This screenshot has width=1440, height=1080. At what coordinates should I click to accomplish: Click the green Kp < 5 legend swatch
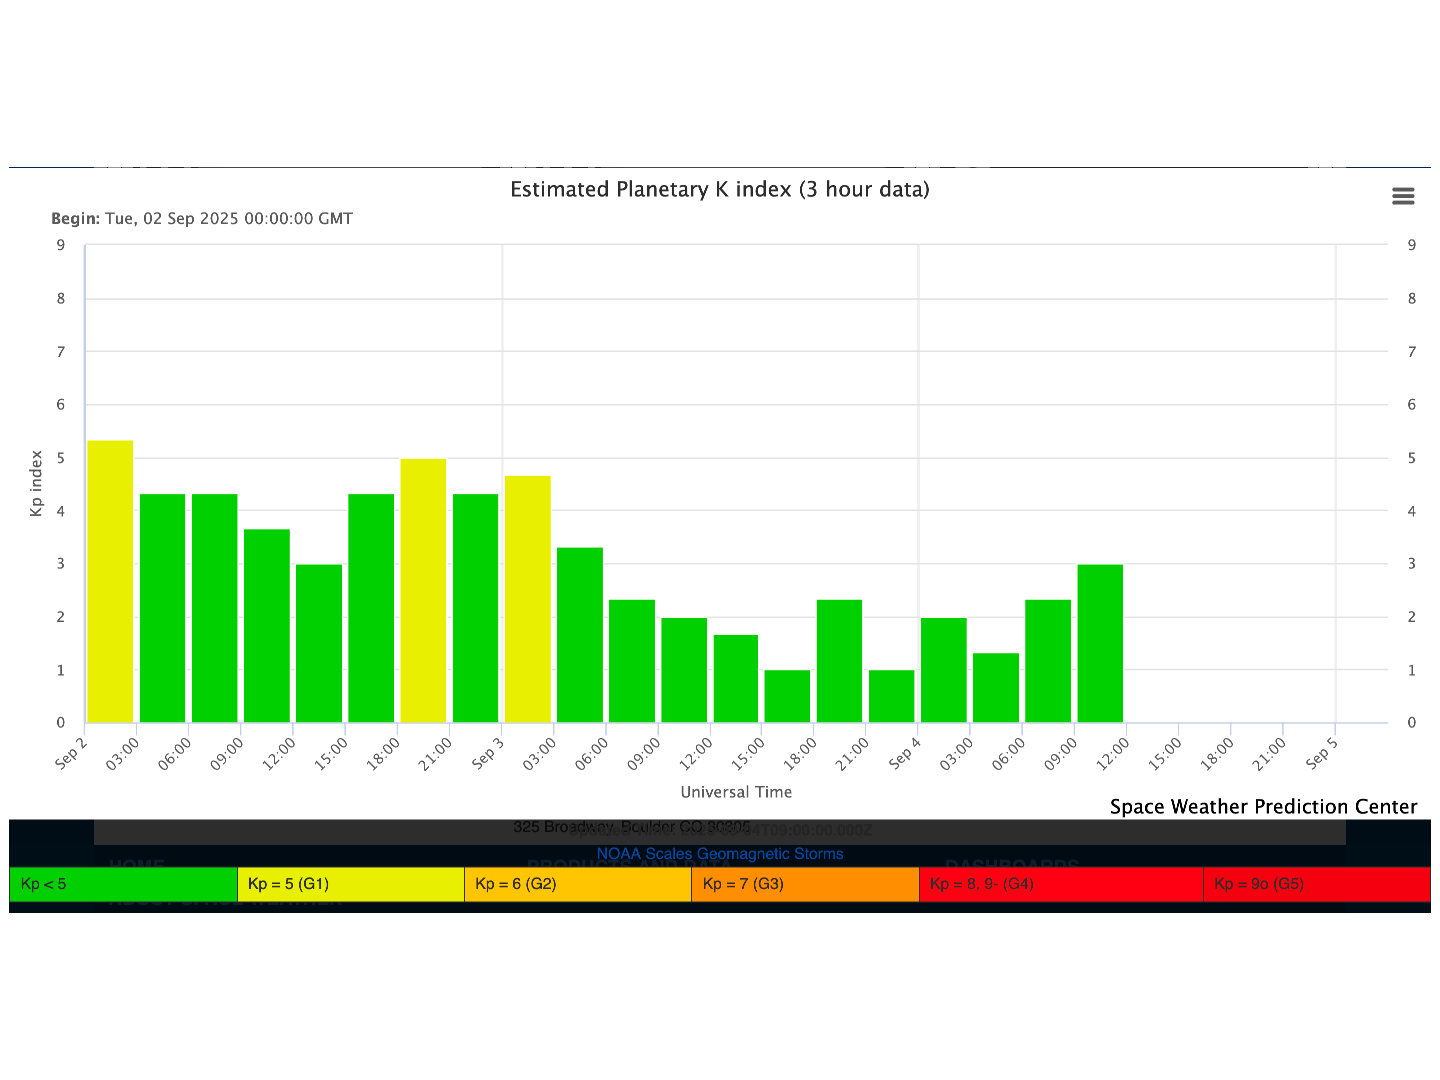(123, 884)
